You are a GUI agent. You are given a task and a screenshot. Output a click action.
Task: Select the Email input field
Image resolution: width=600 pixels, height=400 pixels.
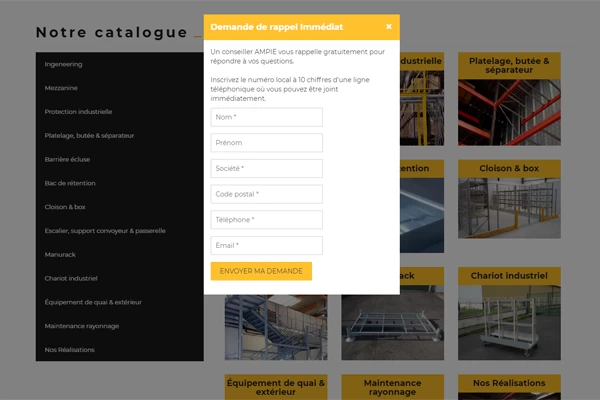(266, 245)
